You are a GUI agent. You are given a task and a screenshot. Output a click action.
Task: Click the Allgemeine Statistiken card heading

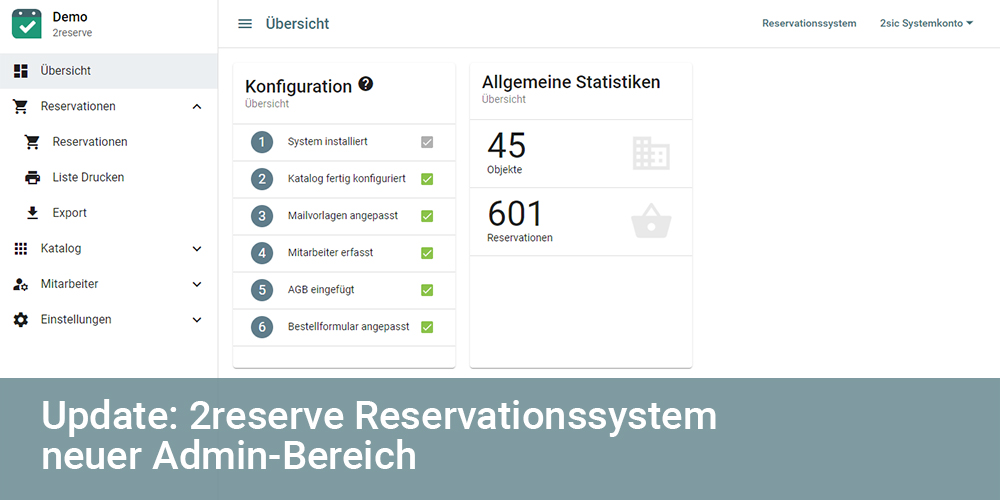point(571,82)
